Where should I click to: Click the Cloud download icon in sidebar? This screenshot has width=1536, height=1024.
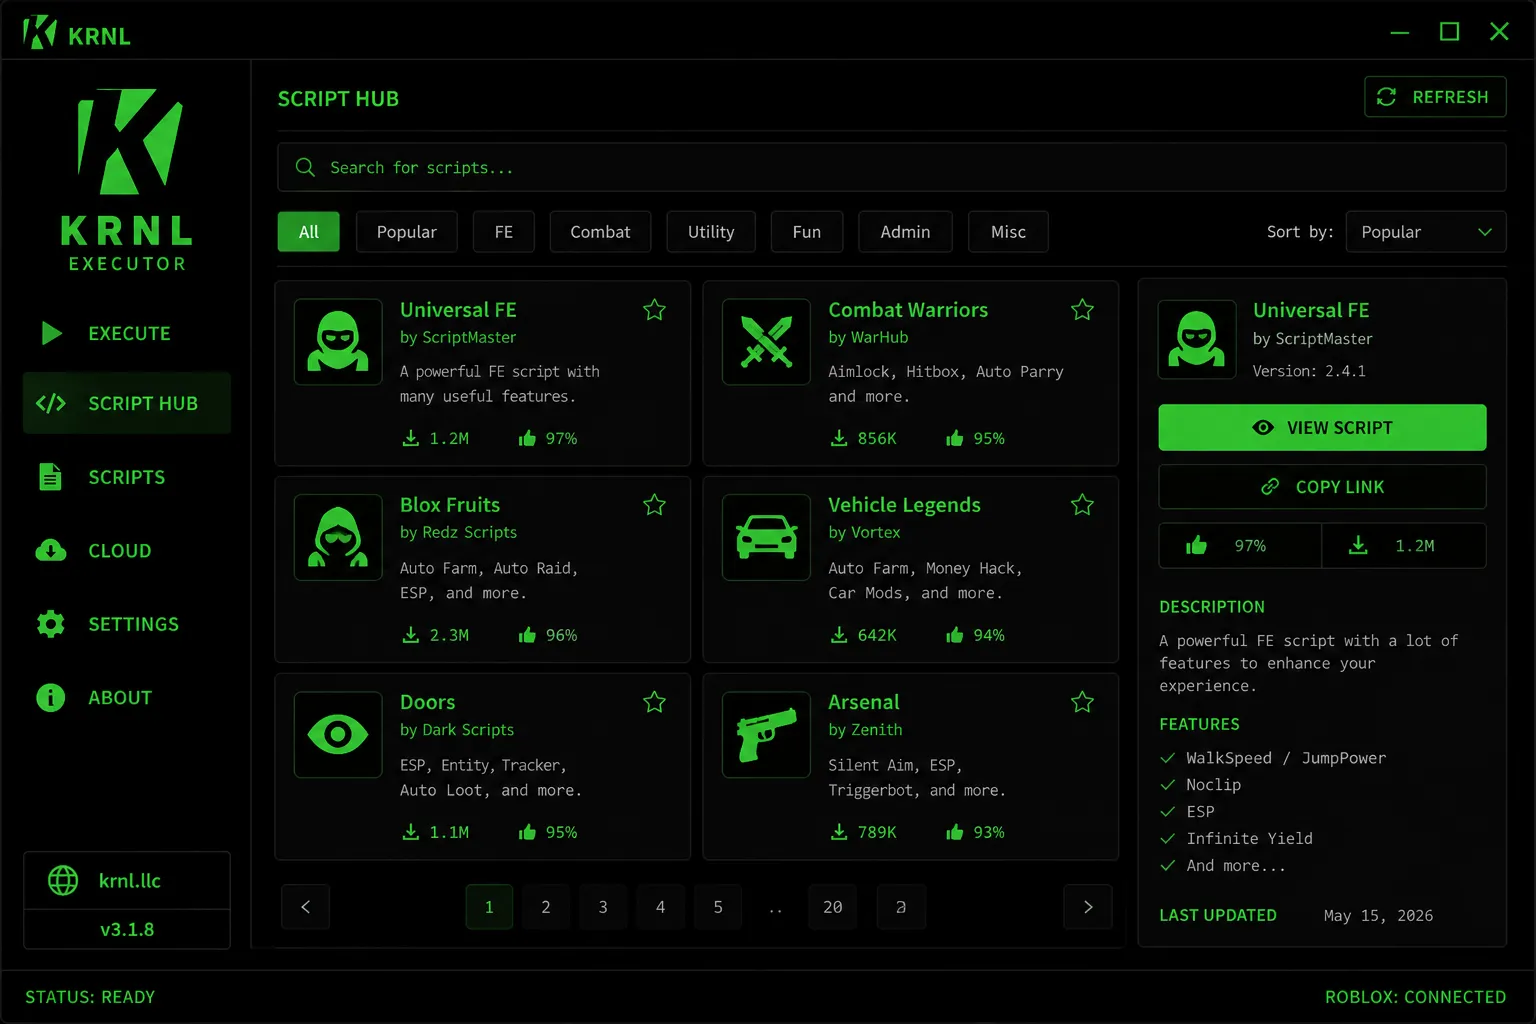click(x=51, y=550)
